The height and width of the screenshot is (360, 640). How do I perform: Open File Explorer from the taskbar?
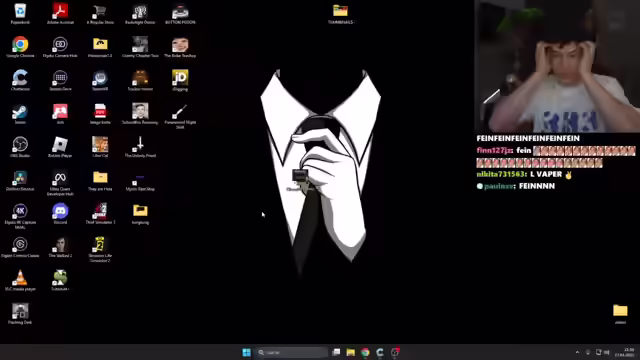click(x=351, y=352)
